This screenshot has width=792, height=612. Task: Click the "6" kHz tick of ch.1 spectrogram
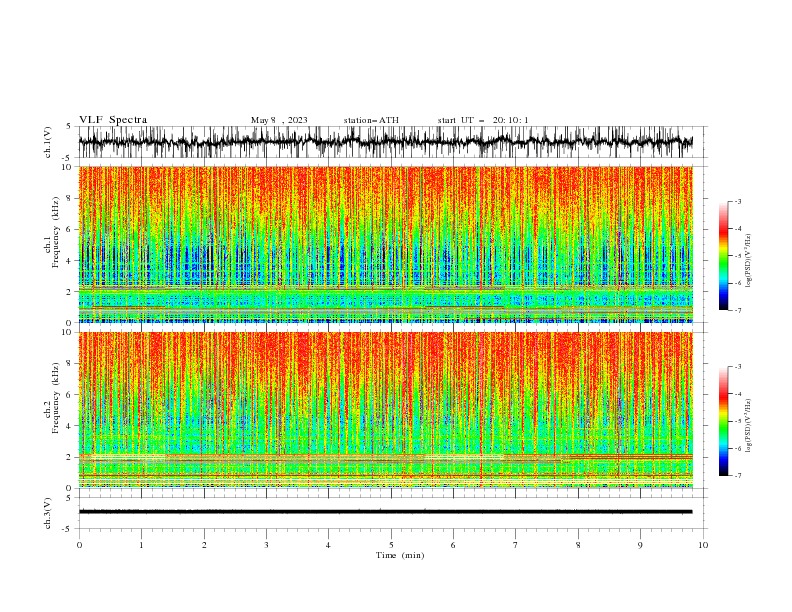click(x=70, y=230)
